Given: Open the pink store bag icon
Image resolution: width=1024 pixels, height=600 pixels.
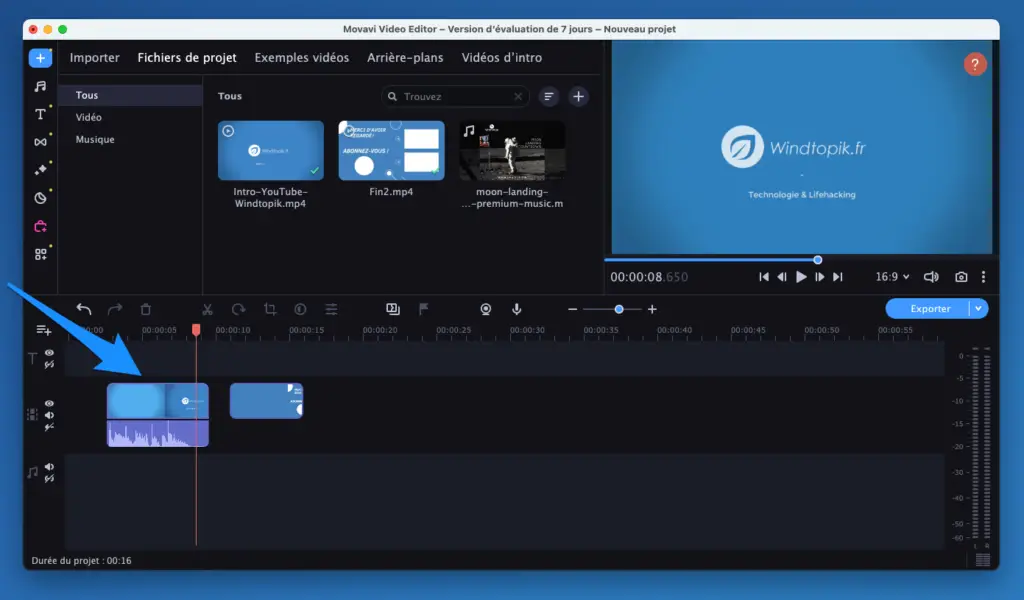Looking at the screenshot, I should pyautogui.click(x=40, y=227).
